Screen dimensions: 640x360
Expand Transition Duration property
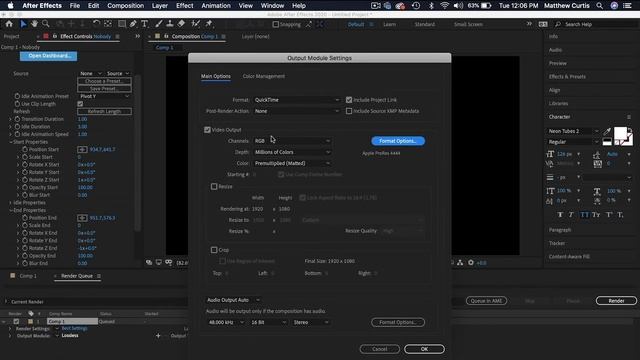tap(11, 119)
